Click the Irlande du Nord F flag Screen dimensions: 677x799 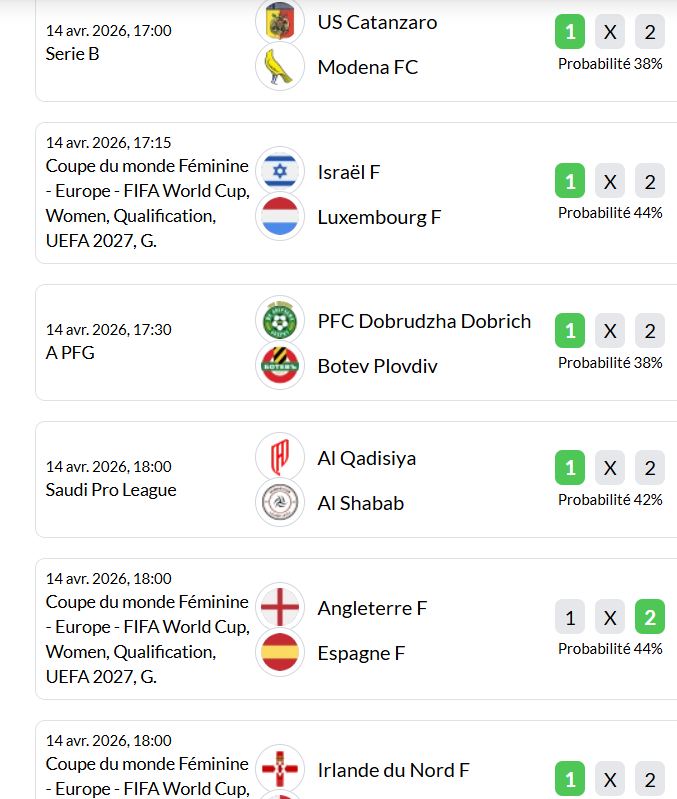point(280,770)
